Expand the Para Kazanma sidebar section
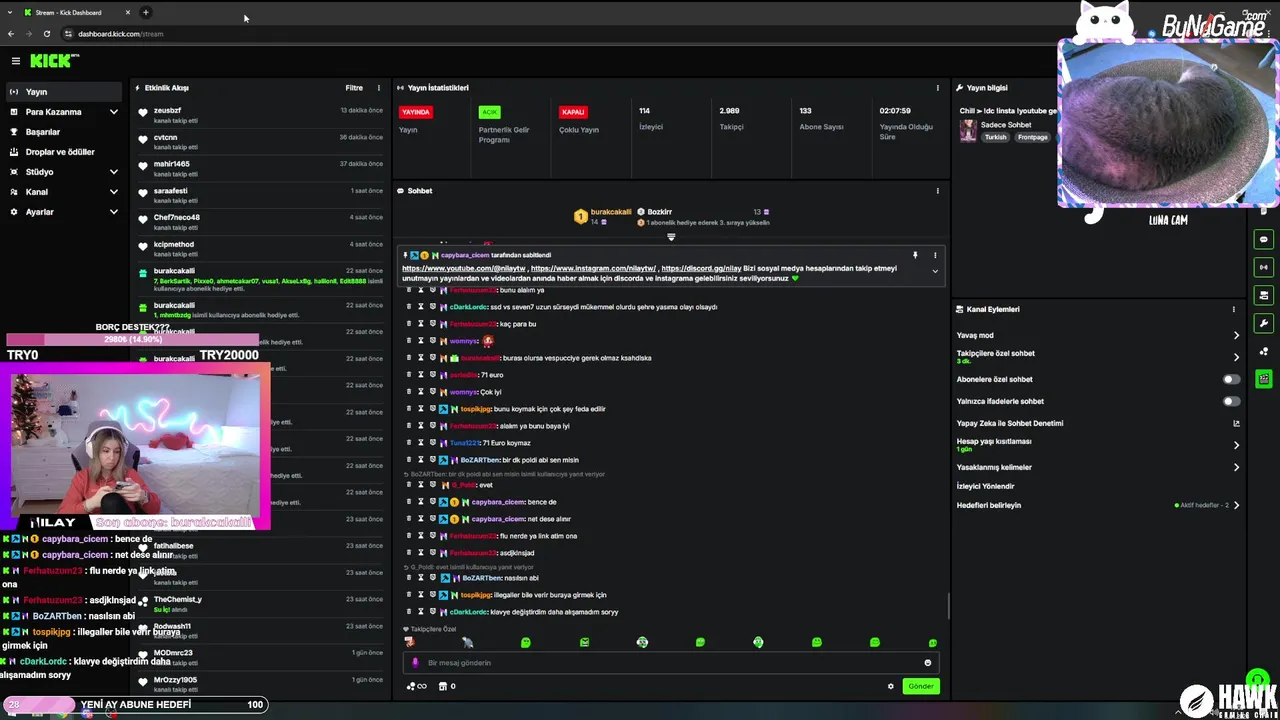1280x720 pixels. [x=114, y=112]
